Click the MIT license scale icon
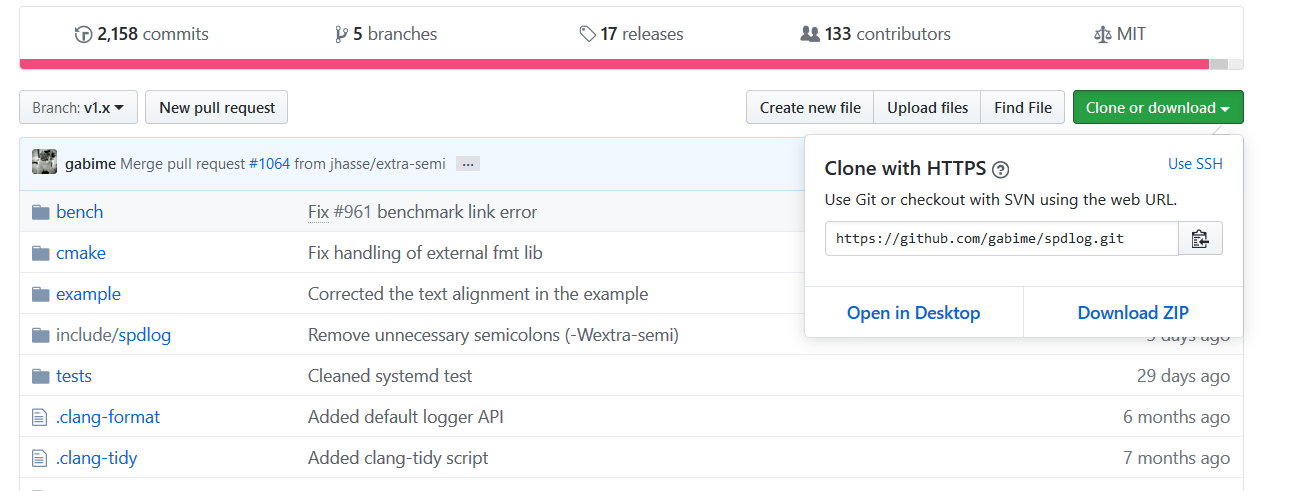The height and width of the screenshot is (491, 1299). pyautogui.click(x=1102, y=34)
